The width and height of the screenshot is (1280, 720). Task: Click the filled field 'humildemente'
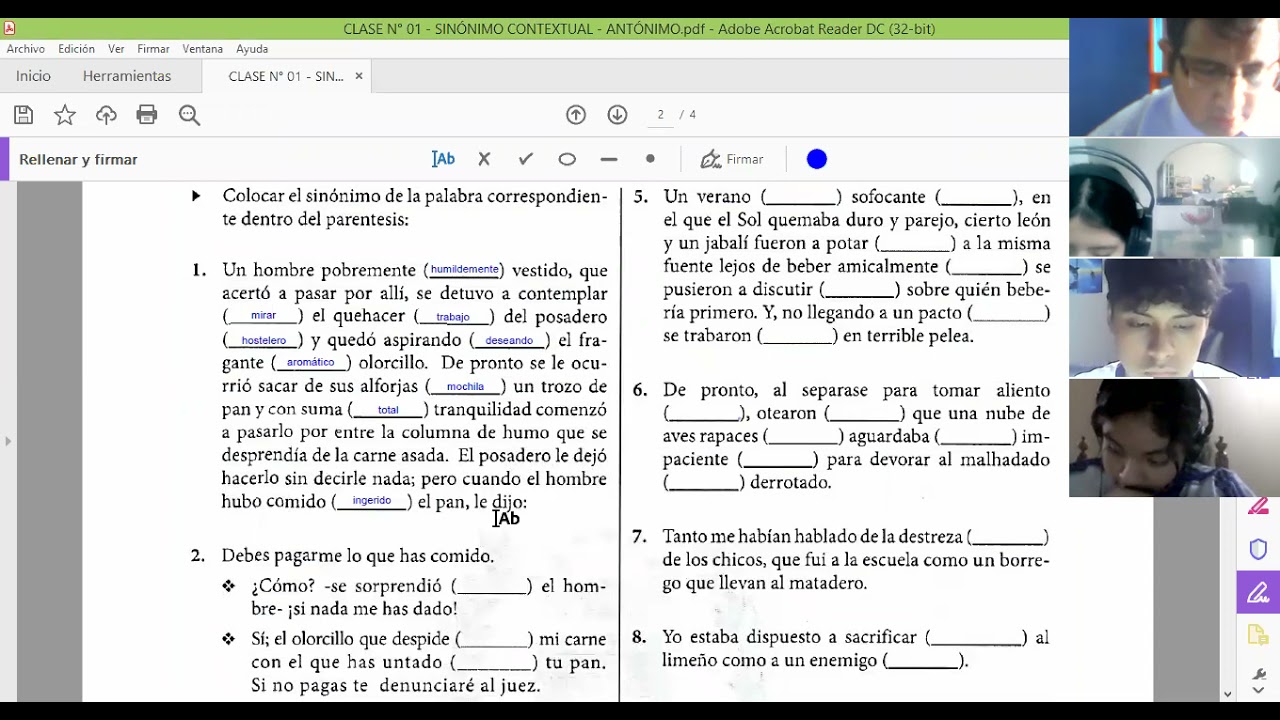[x=464, y=269]
